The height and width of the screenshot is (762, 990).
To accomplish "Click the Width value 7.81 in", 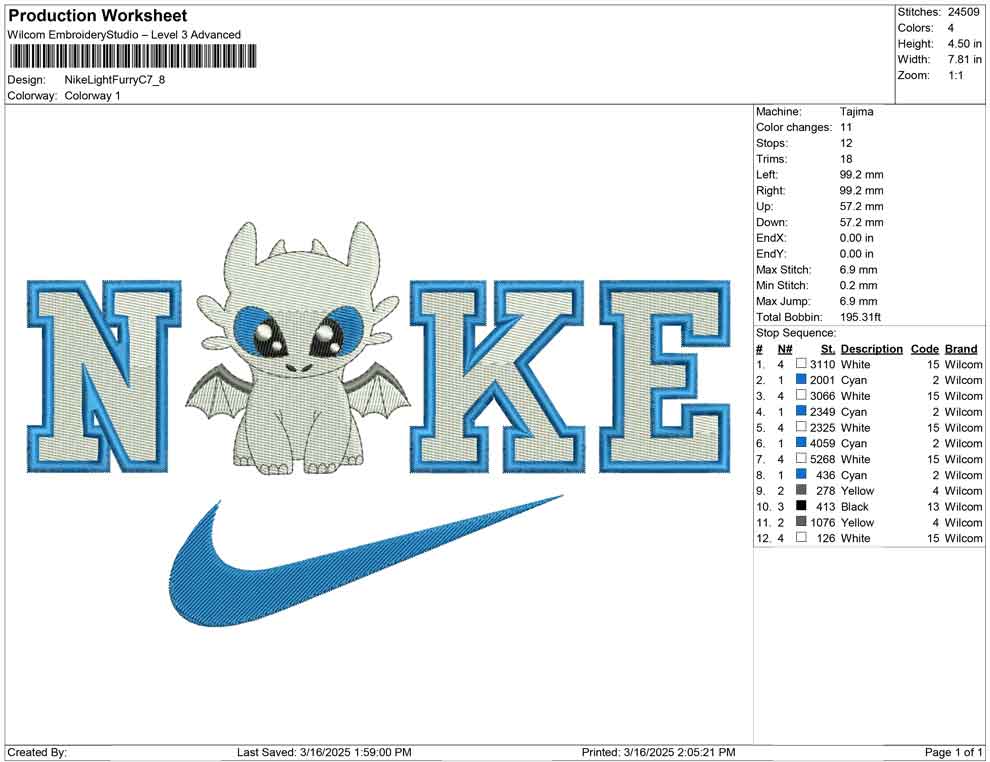I will [x=964, y=59].
